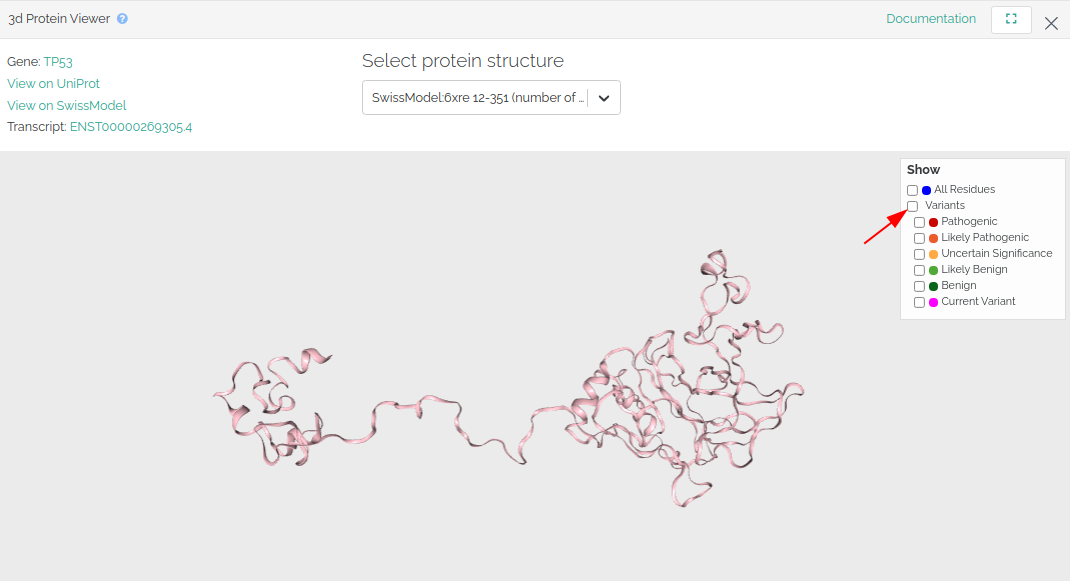
Task: Click the View on SwissModel link
Action: [x=66, y=106]
